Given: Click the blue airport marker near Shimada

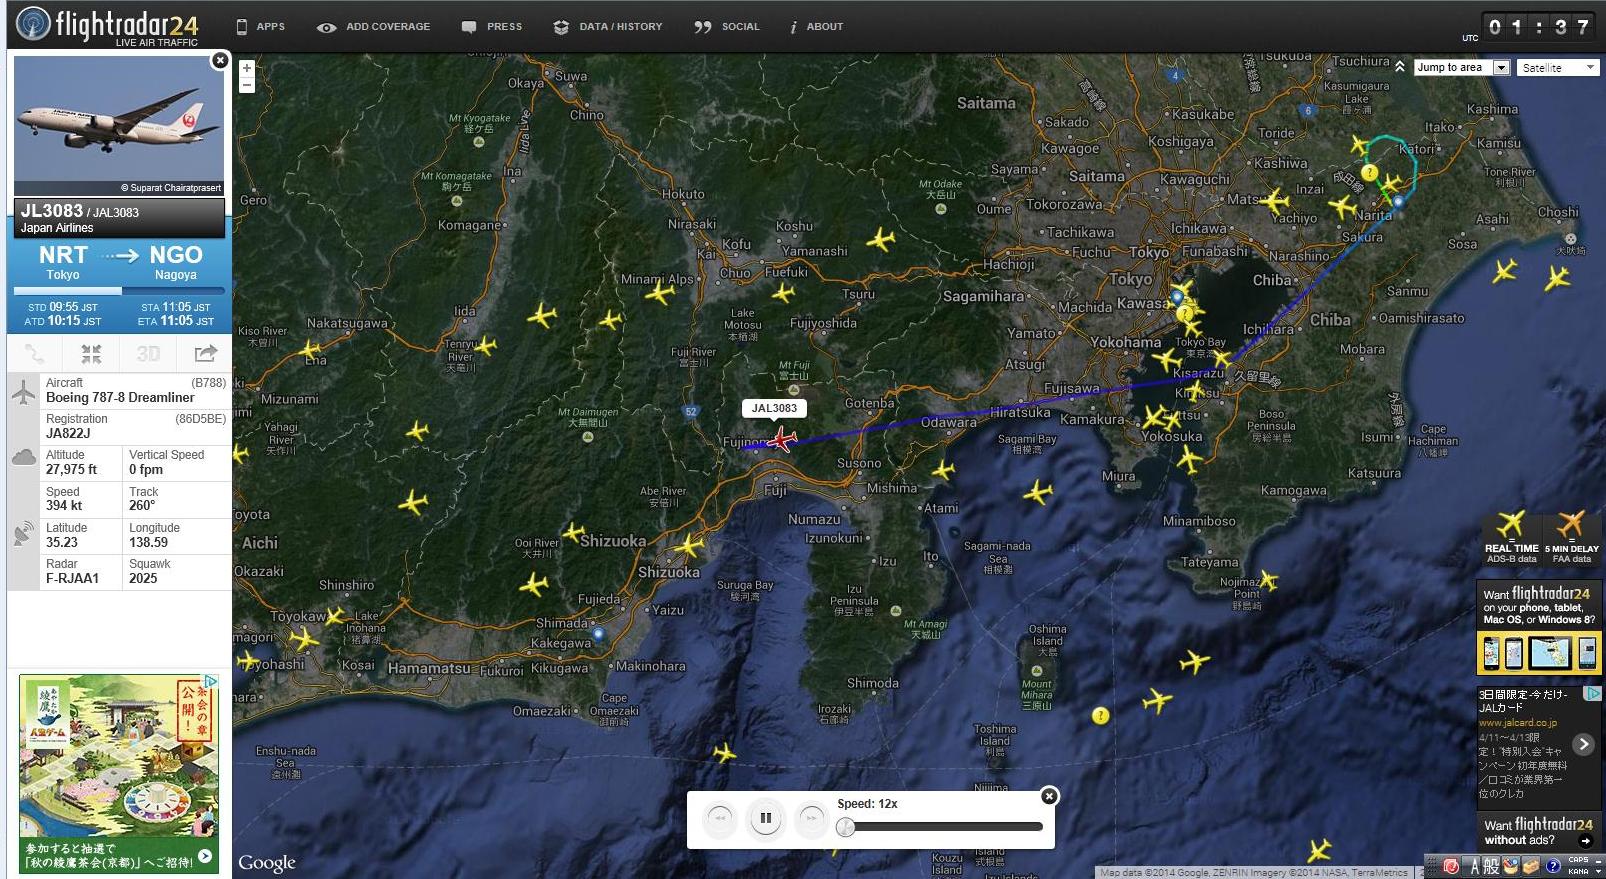Looking at the screenshot, I should pyautogui.click(x=598, y=633).
